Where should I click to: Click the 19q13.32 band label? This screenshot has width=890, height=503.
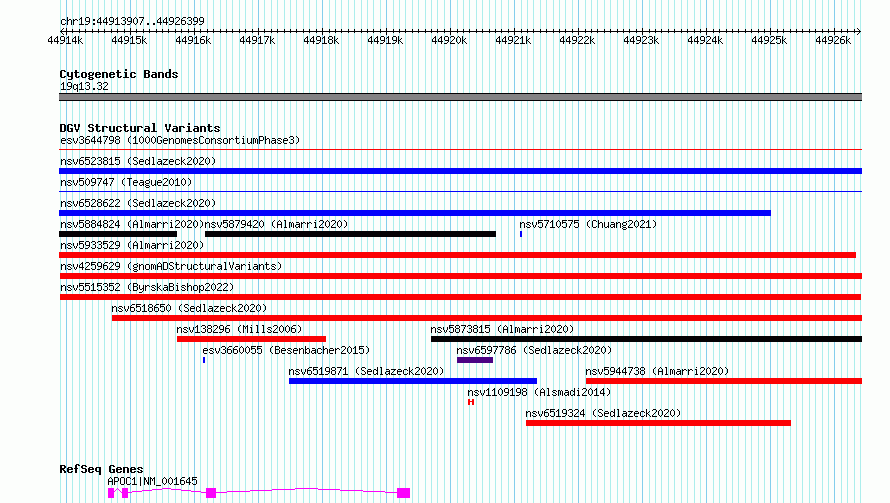click(84, 86)
